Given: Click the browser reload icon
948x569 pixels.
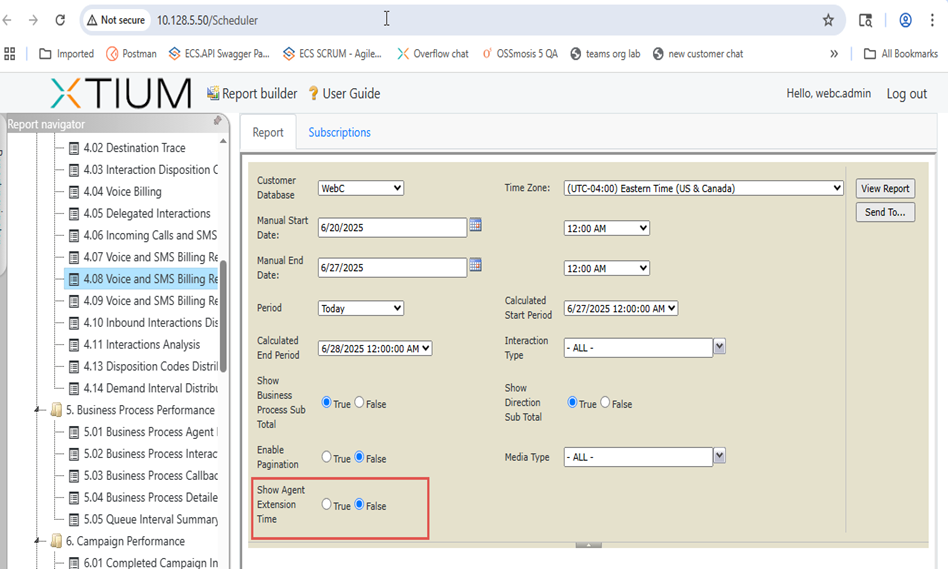Looking at the screenshot, I should tap(60, 20).
